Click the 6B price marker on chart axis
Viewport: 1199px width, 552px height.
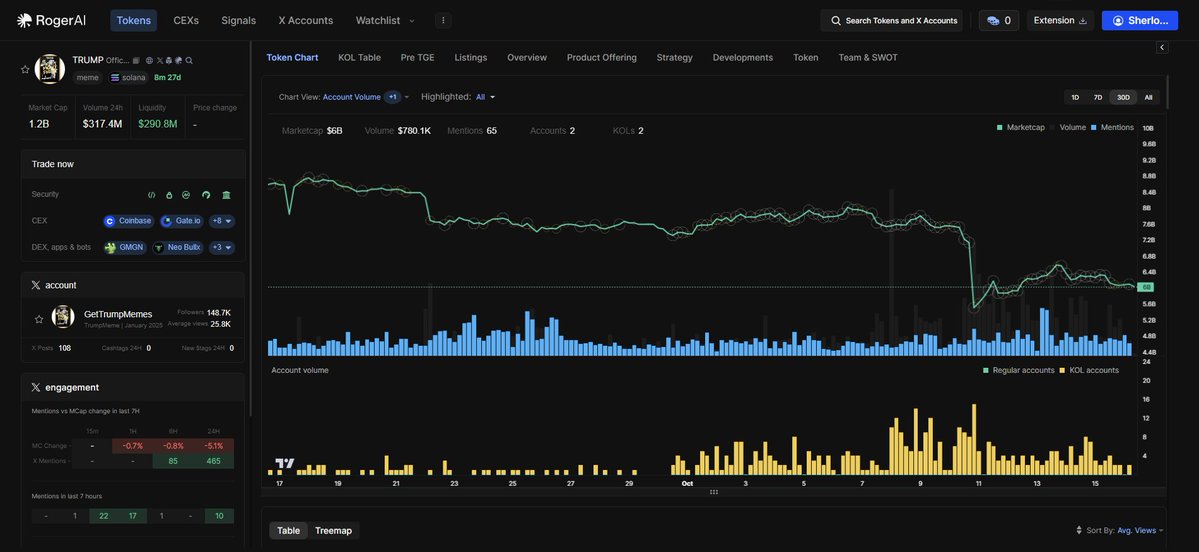1145,287
